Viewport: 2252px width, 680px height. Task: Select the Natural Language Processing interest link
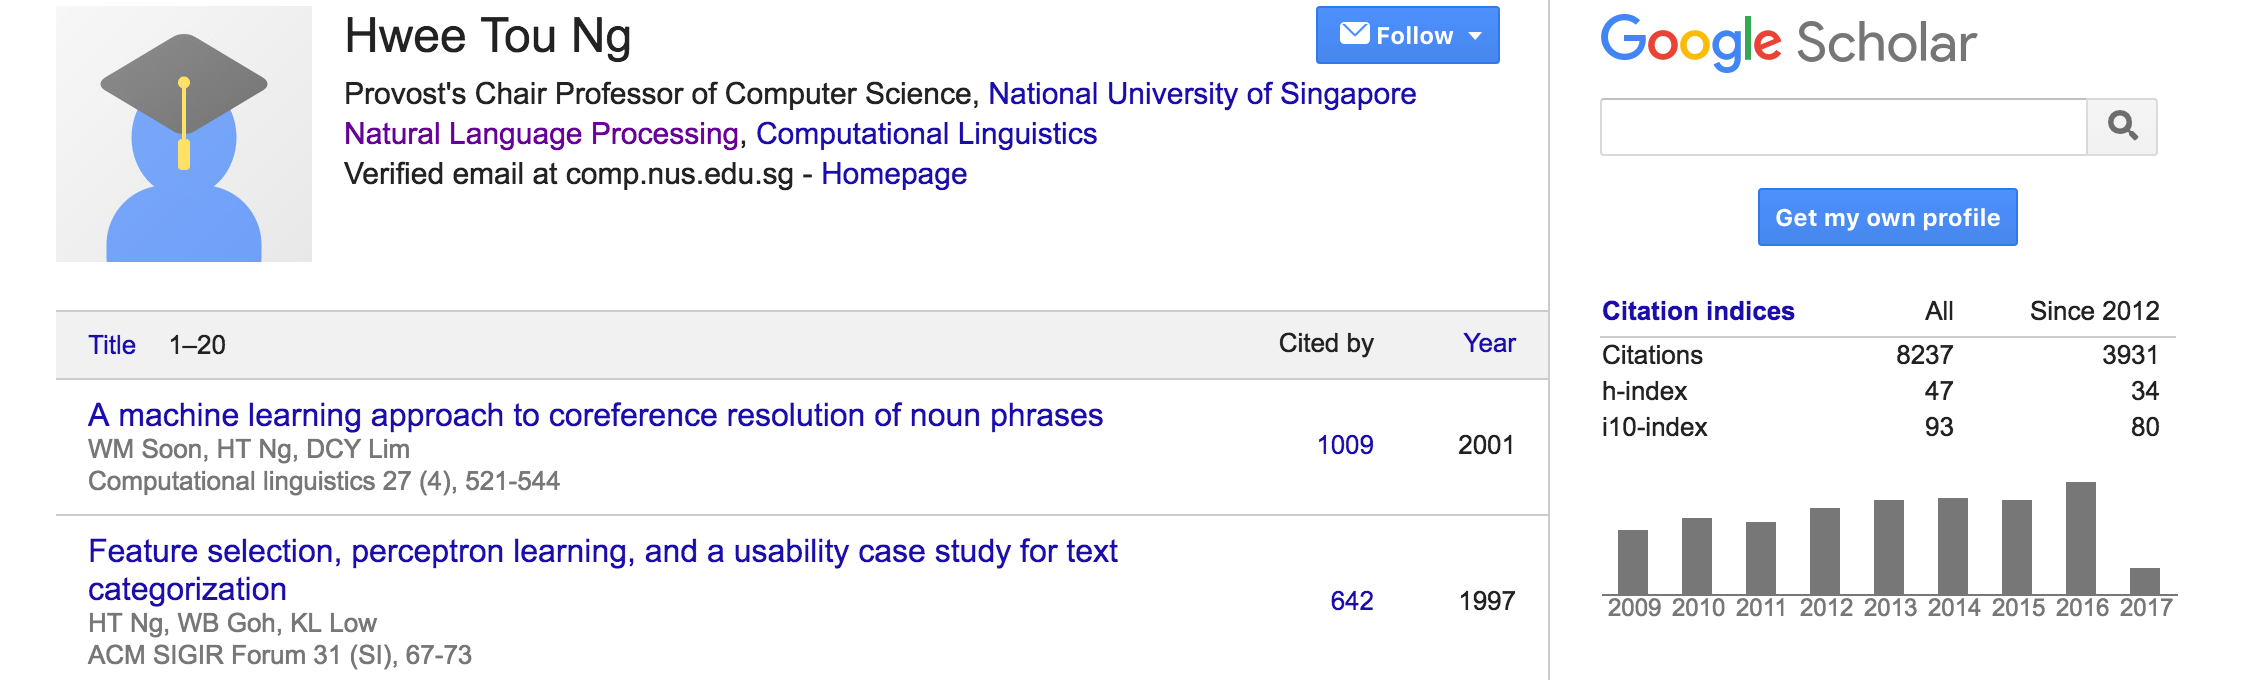coord(541,134)
